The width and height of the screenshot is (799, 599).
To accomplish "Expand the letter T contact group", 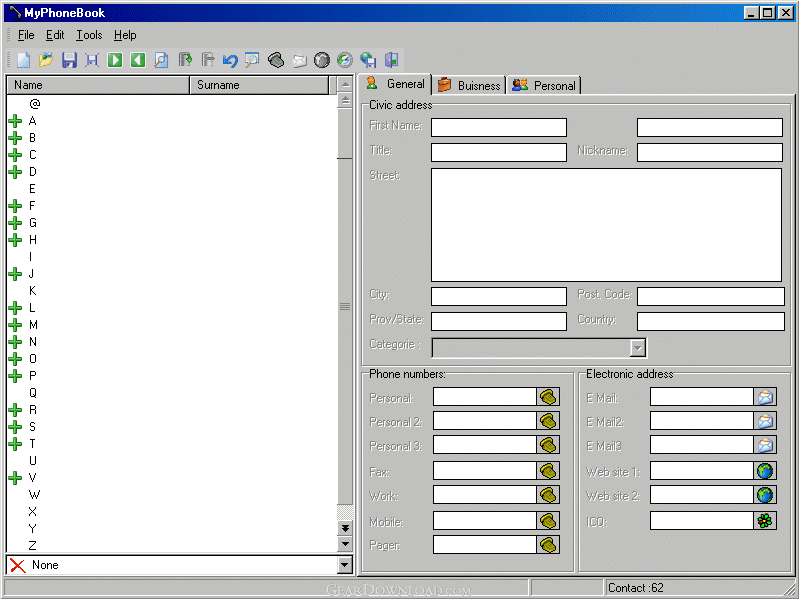I will click(x=15, y=444).
